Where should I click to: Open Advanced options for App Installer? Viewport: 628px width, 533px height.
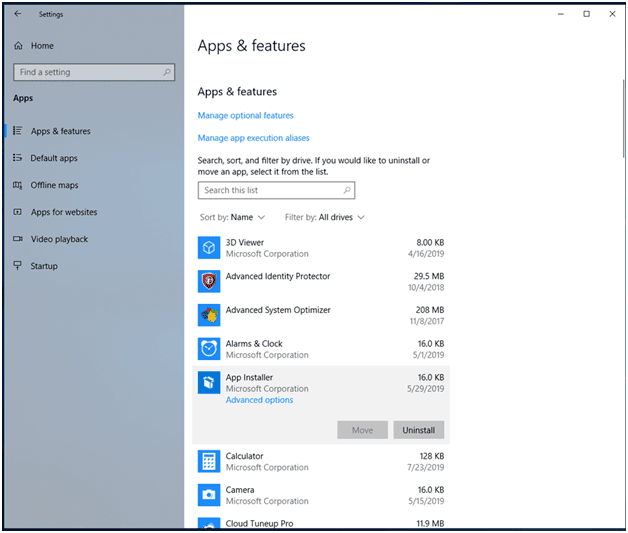(x=259, y=400)
